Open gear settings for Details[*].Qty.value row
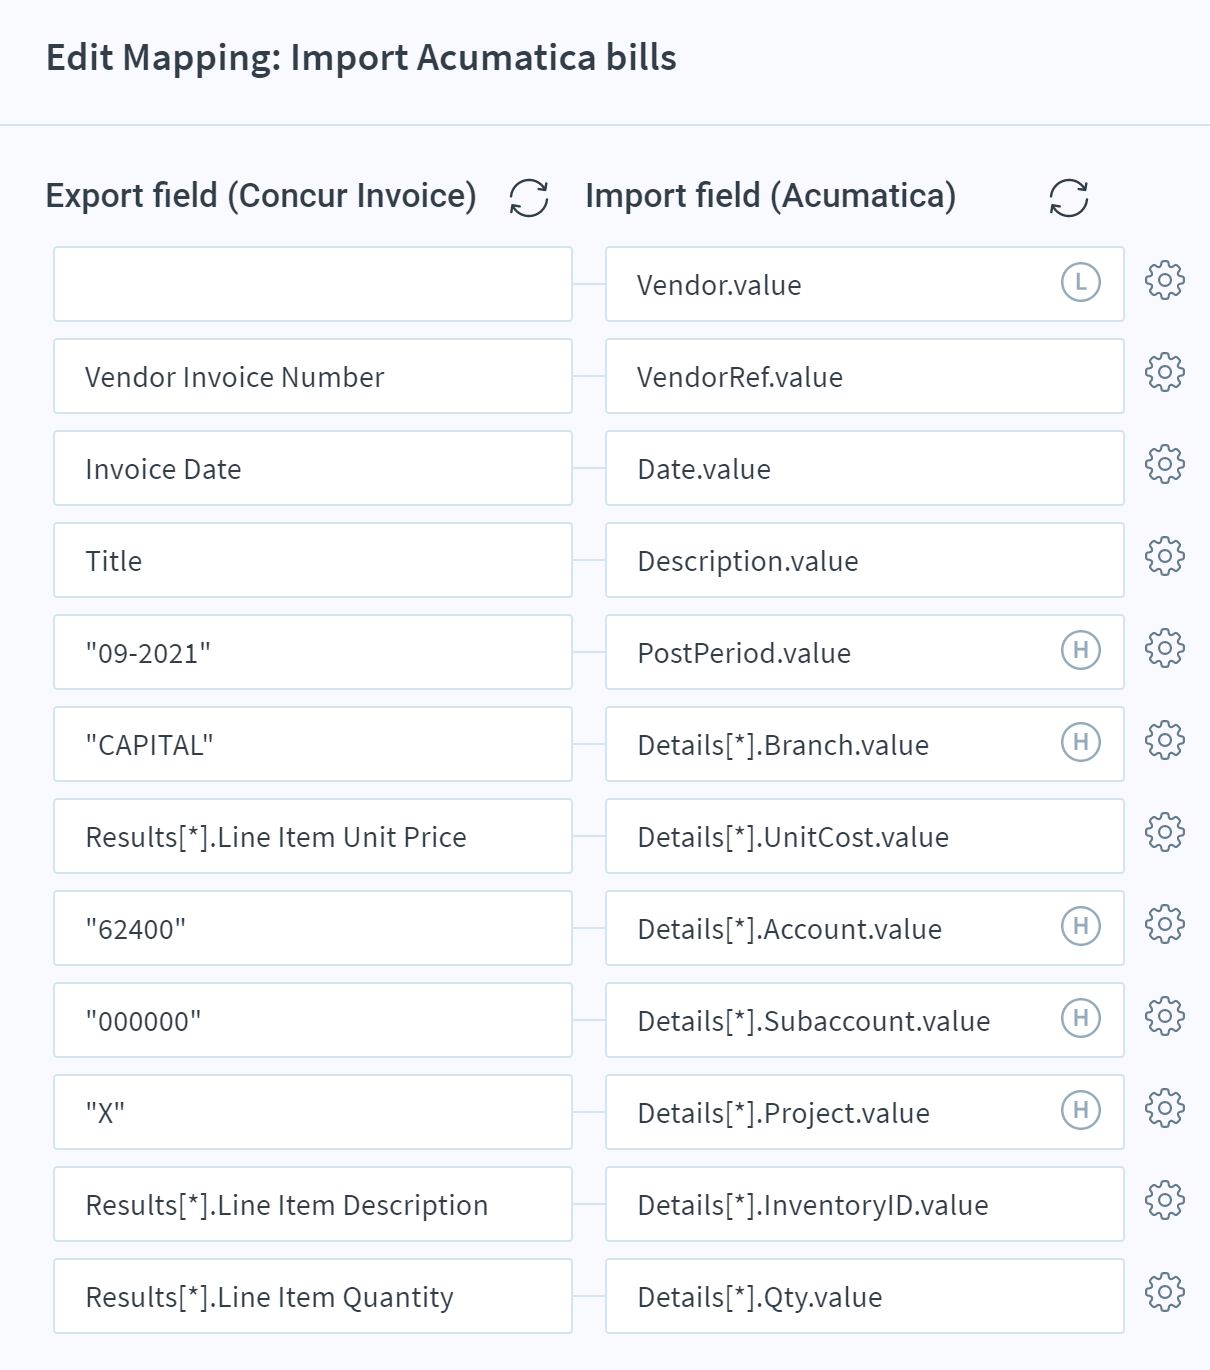The height and width of the screenshot is (1370, 1210). pyautogui.click(x=1165, y=1293)
